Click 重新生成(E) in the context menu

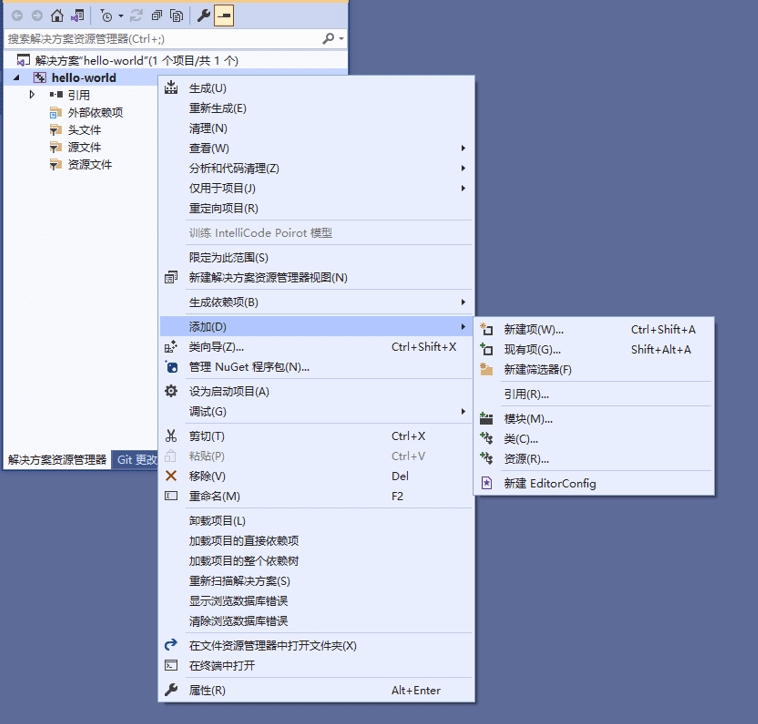tap(217, 108)
